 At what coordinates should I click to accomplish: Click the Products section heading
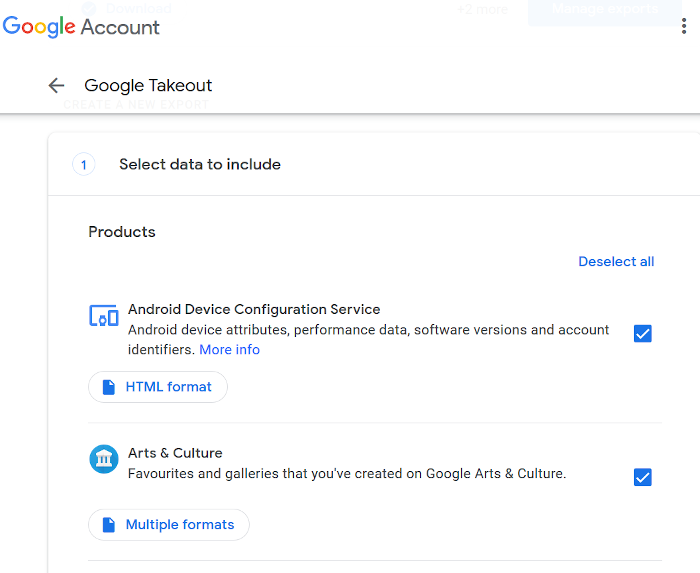pyautogui.click(x=122, y=232)
